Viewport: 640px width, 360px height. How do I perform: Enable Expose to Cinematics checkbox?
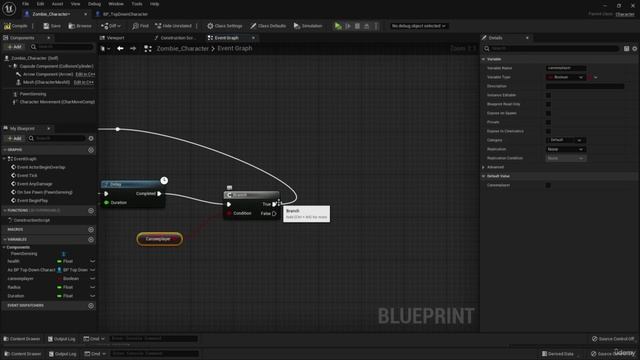pyautogui.click(x=548, y=131)
